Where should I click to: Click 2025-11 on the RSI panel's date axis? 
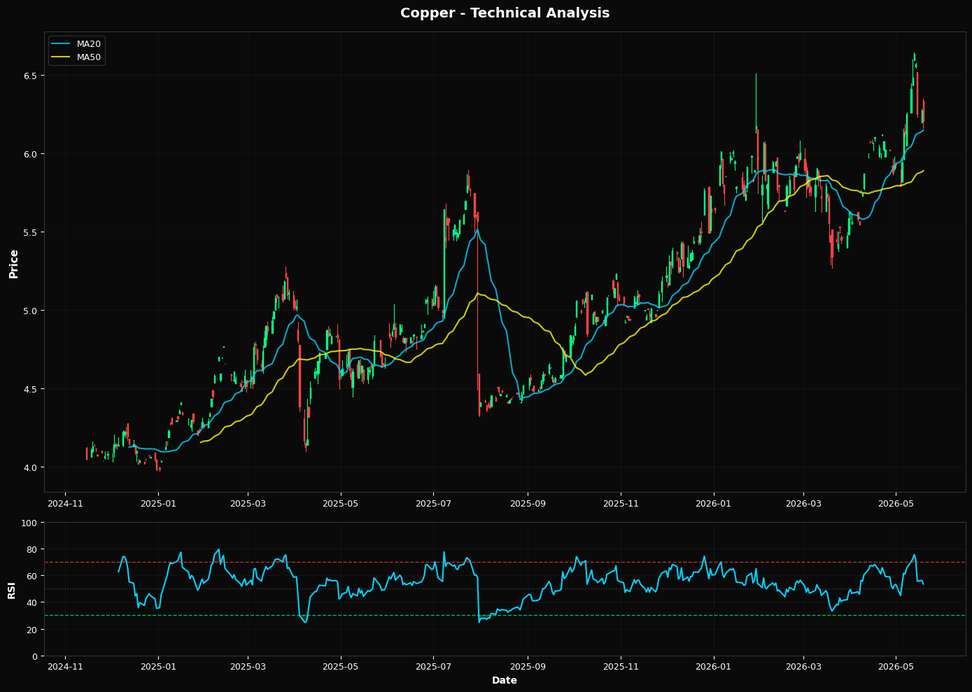tap(621, 667)
